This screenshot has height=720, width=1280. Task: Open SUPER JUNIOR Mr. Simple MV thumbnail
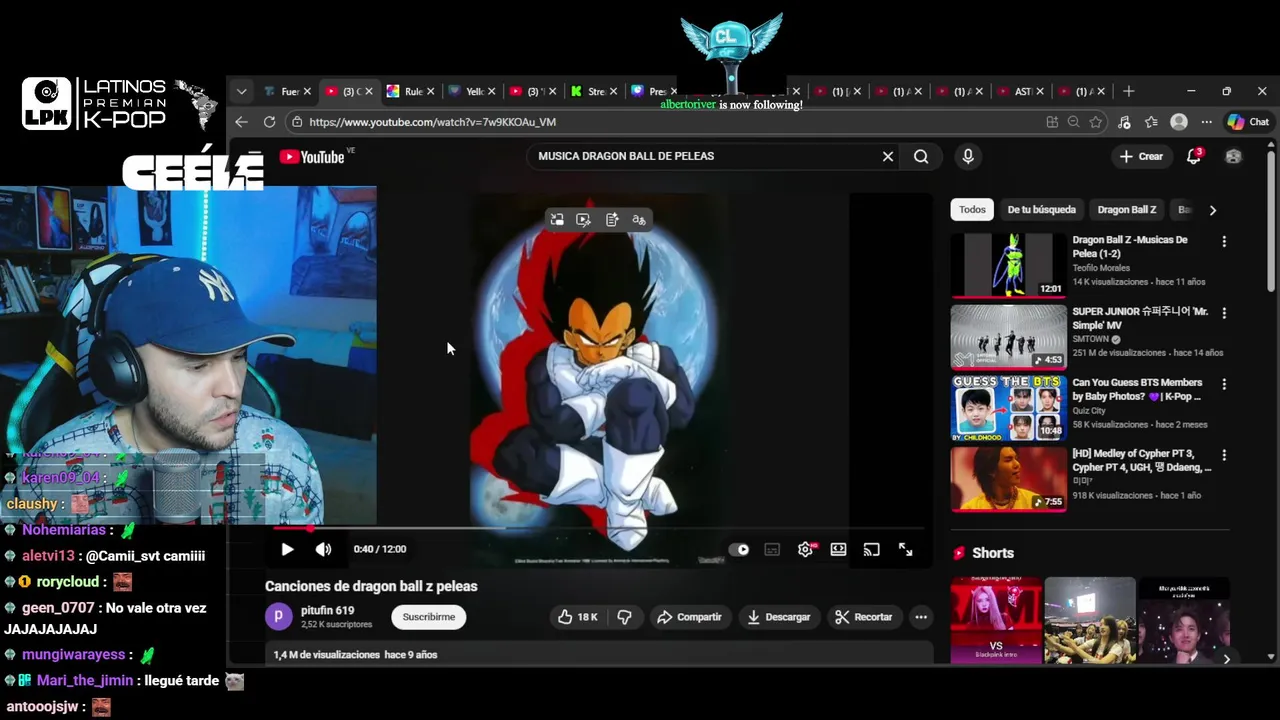point(1009,337)
